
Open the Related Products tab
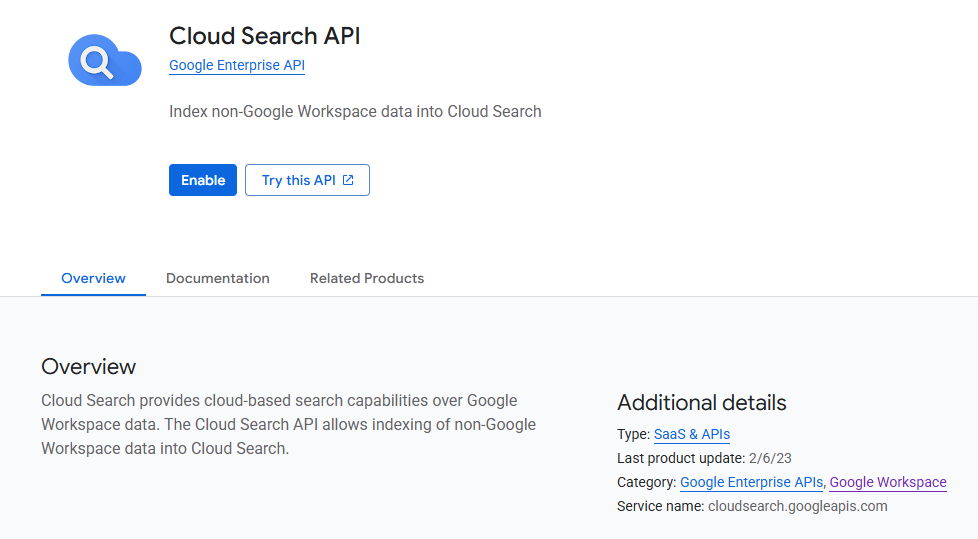click(367, 278)
